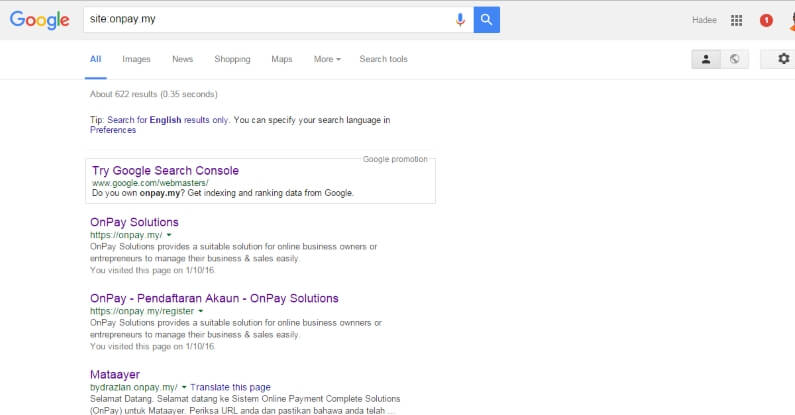Expand the More dropdown menu
This screenshot has width=795, height=415.
[x=327, y=59]
